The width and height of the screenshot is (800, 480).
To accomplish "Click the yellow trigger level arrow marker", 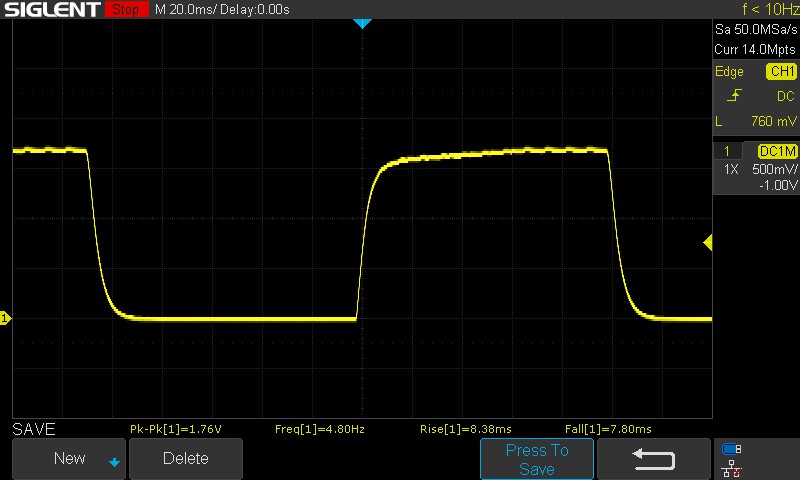I will point(707,242).
